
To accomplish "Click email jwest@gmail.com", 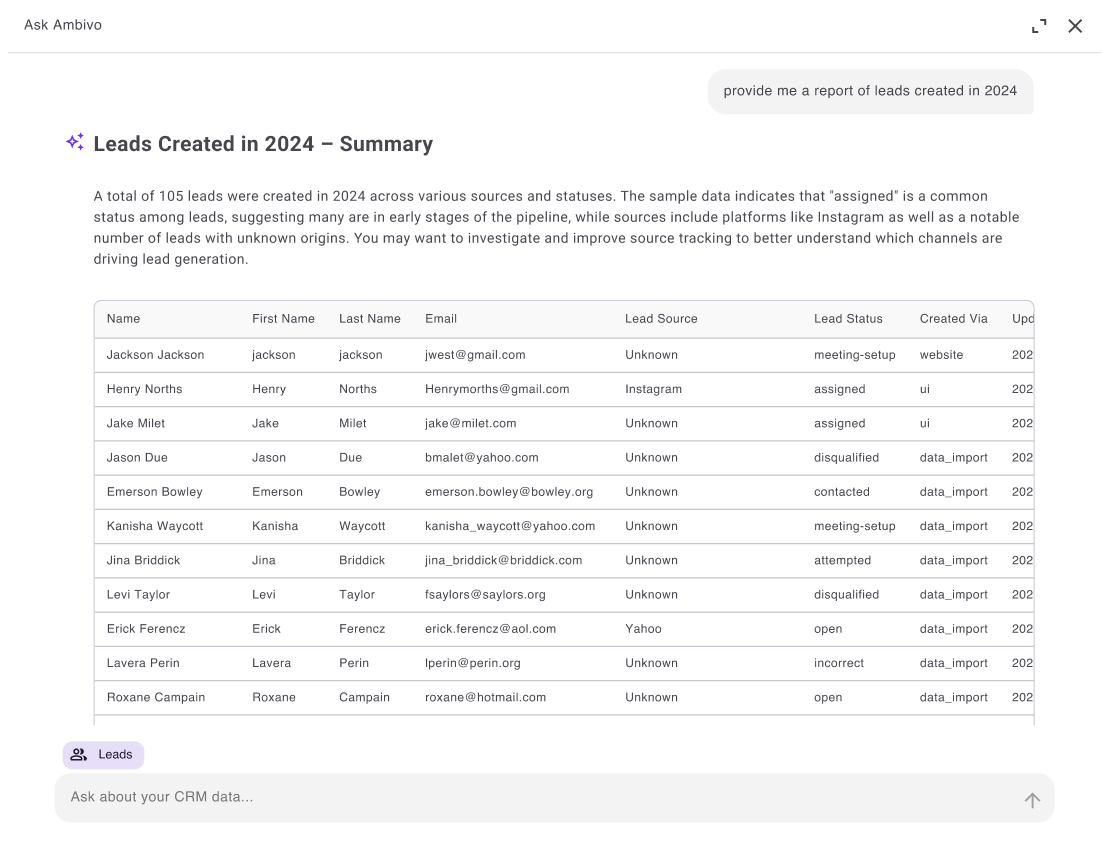I will [475, 355].
